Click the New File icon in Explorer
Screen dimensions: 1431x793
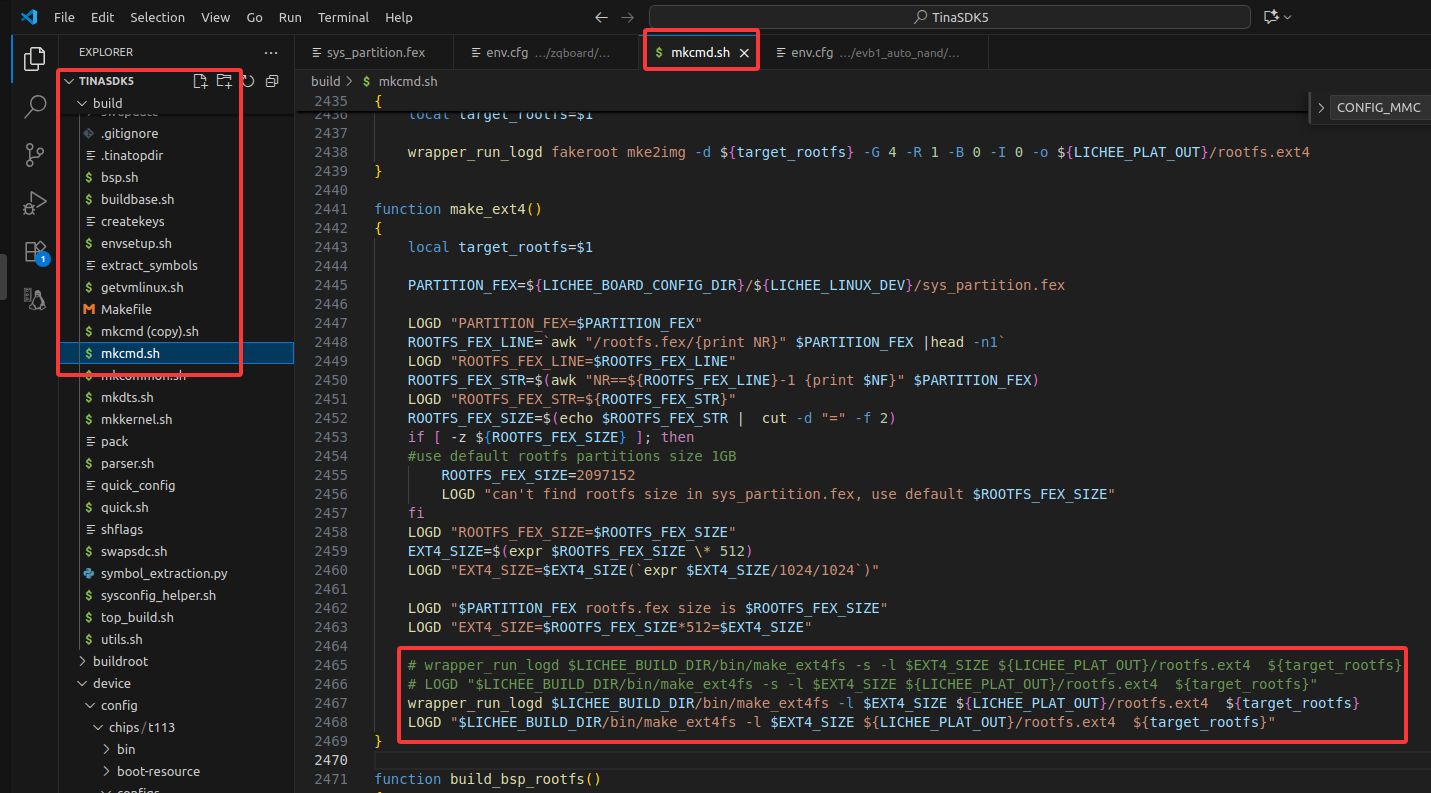pyautogui.click(x=200, y=81)
